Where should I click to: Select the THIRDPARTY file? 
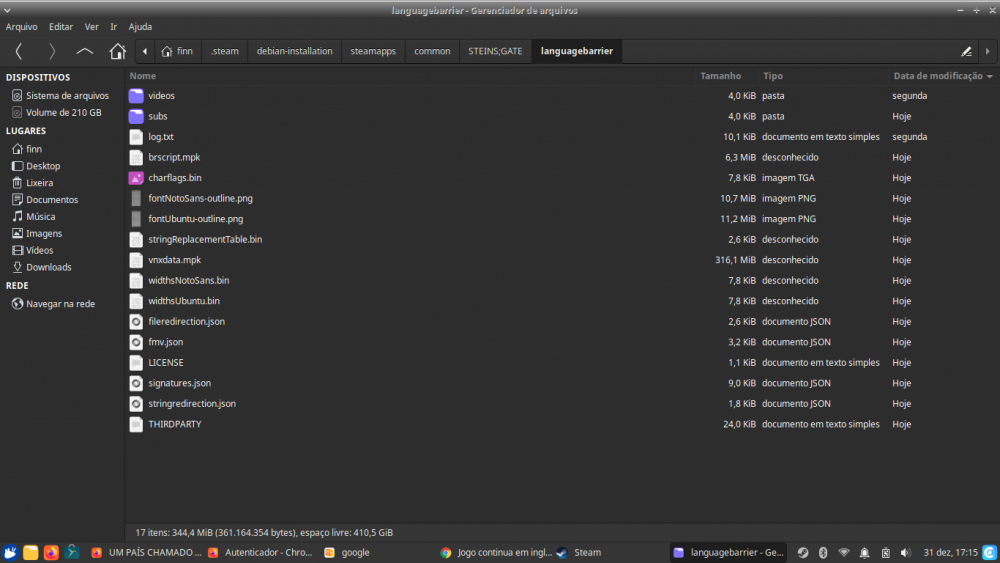pyautogui.click(x=174, y=424)
